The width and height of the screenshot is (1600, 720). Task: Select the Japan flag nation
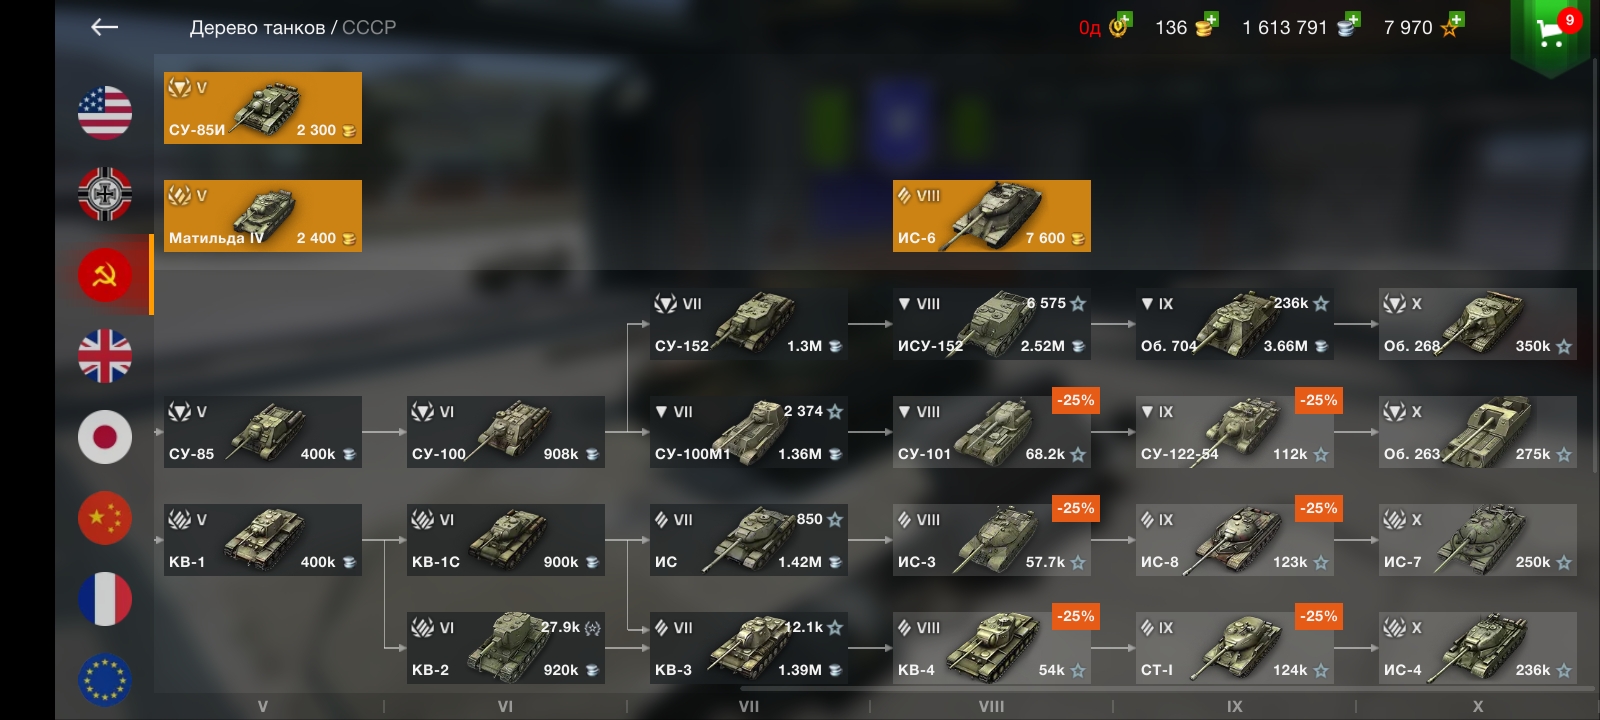105,436
